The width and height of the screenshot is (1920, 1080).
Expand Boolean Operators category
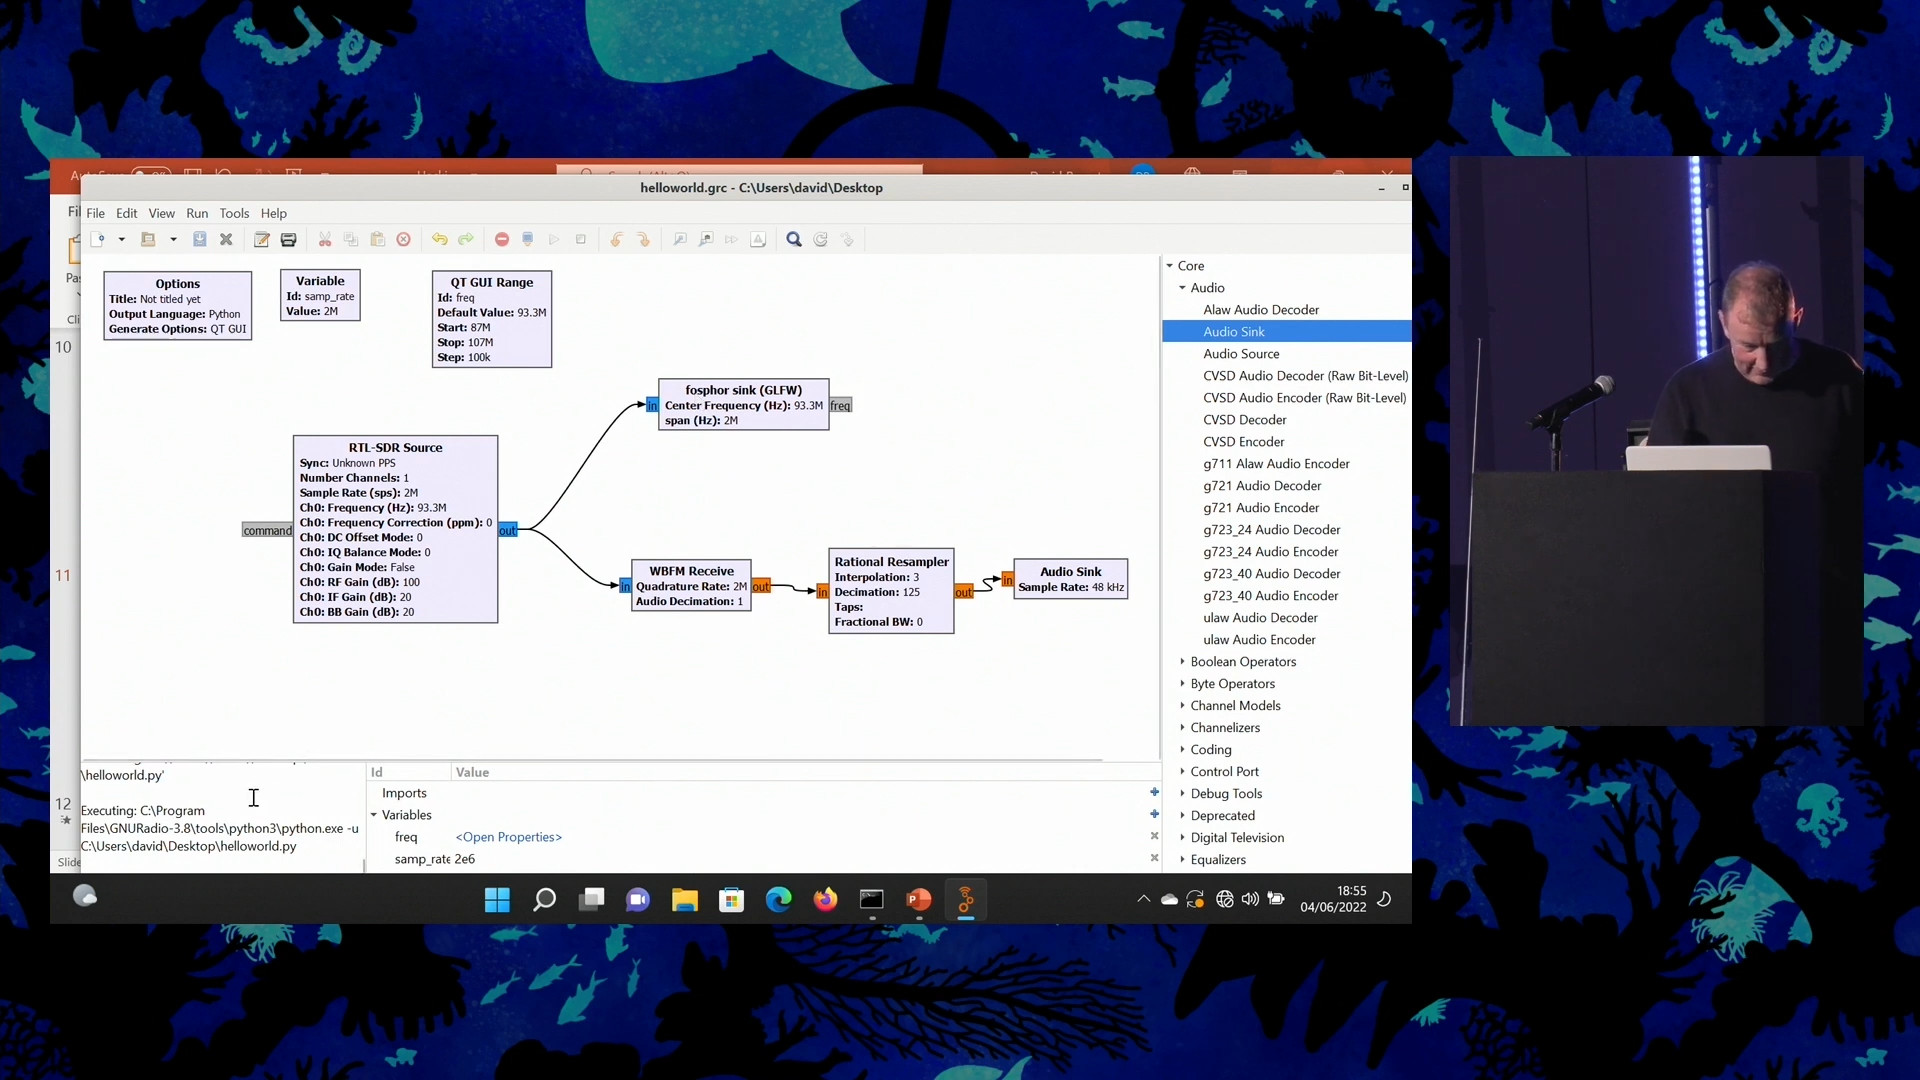[x=1182, y=662]
